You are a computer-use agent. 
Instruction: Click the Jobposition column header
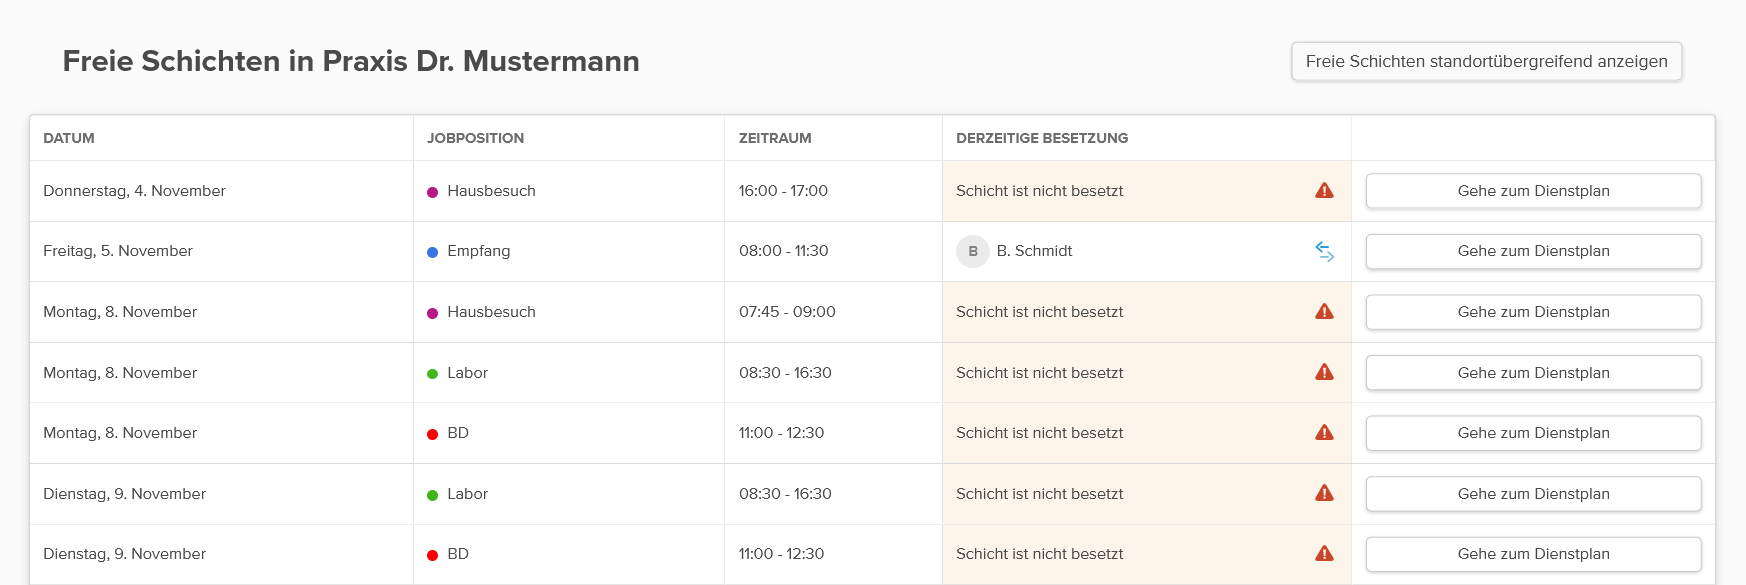coord(475,138)
